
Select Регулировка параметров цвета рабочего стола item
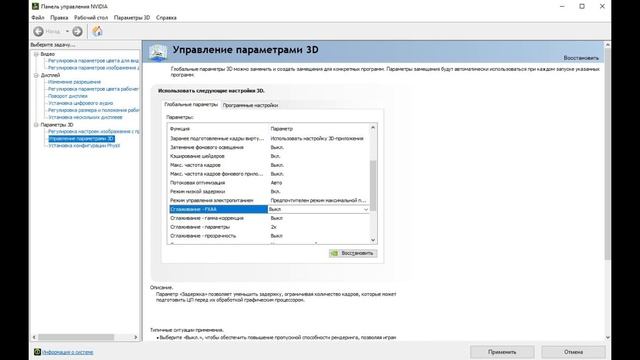[x=93, y=89]
